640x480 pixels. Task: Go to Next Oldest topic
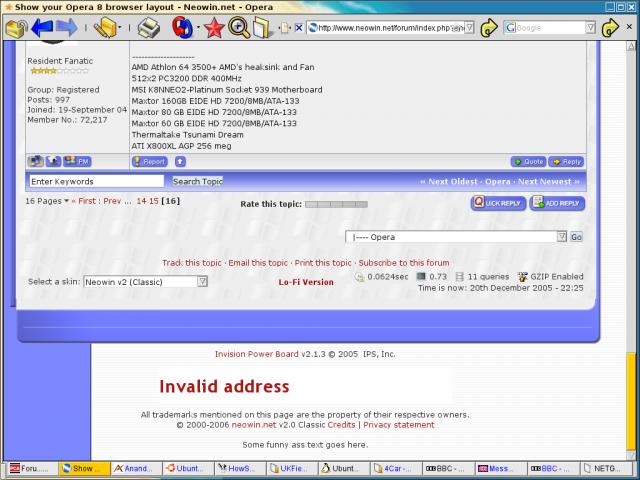453,182
